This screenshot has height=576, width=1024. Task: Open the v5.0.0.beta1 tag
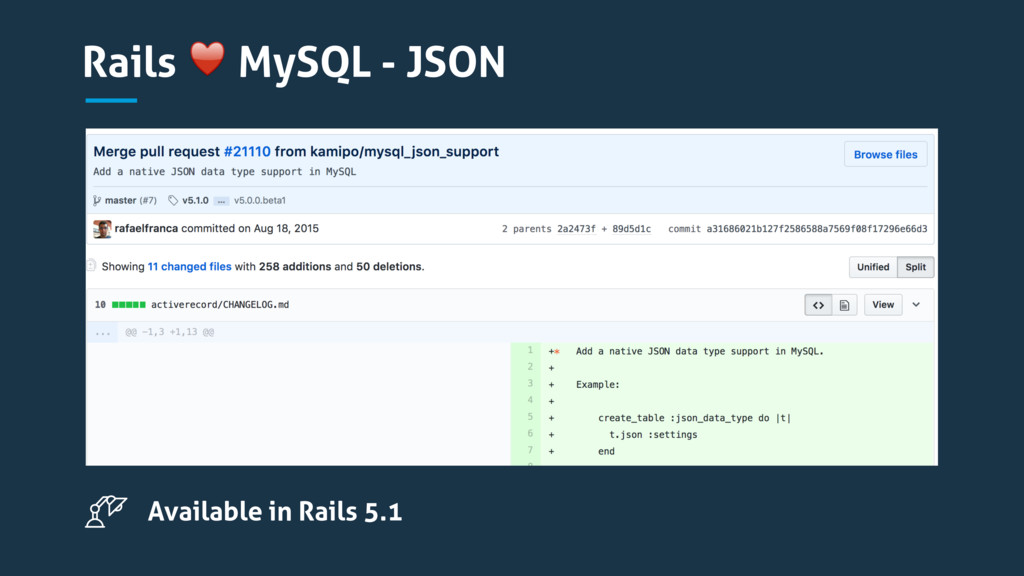click(260, 200)
